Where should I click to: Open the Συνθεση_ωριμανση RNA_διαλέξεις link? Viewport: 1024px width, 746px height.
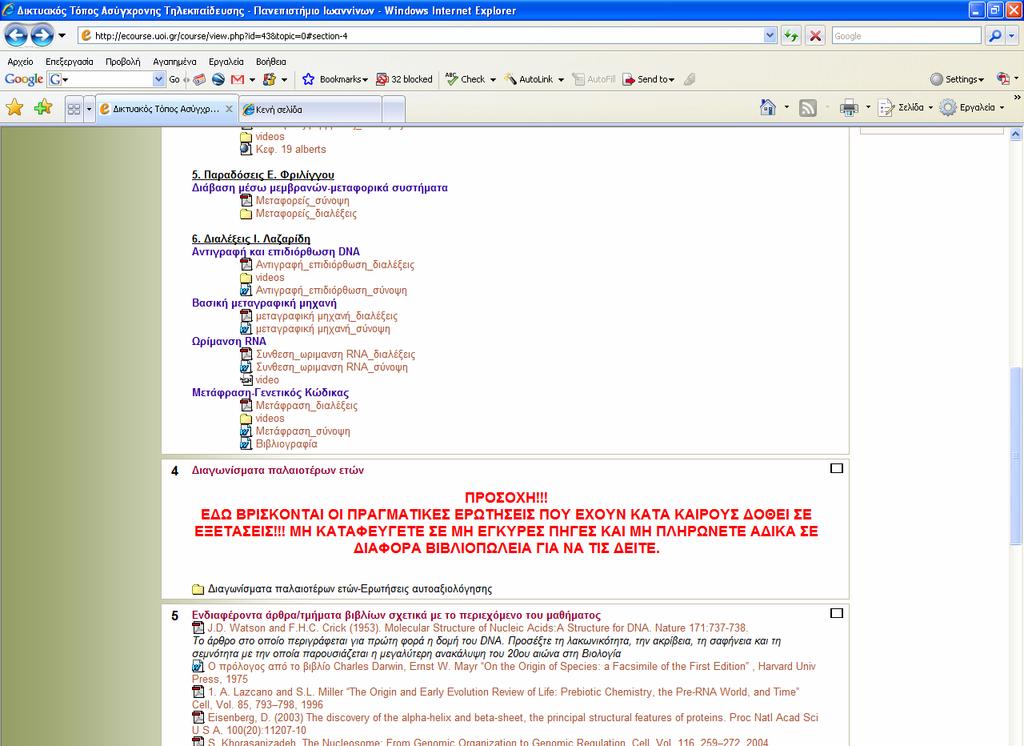click(336, 354)
